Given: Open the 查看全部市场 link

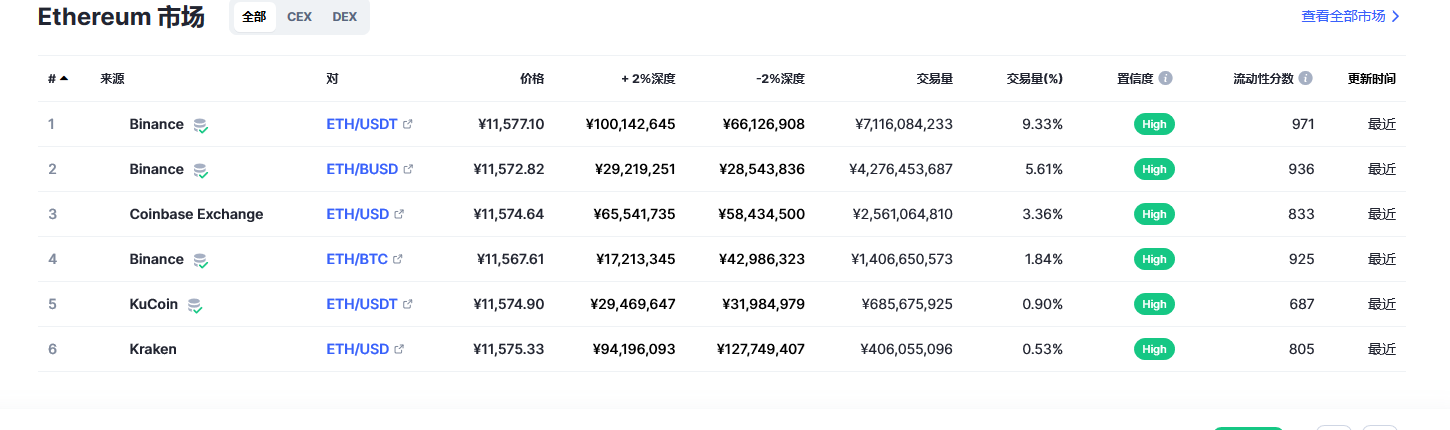Looking at the screenshot, I should (x=1343, y=17).
